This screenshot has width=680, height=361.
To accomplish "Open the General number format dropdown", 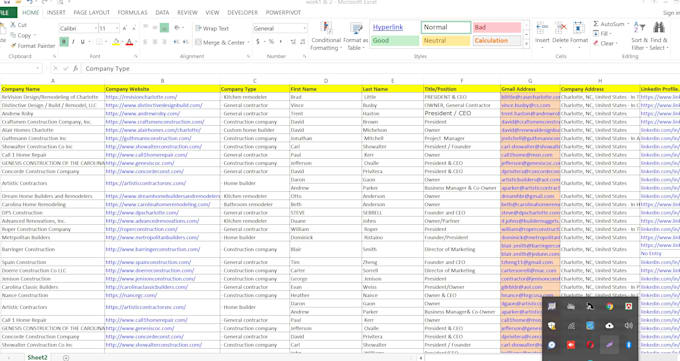I will 305,29.
